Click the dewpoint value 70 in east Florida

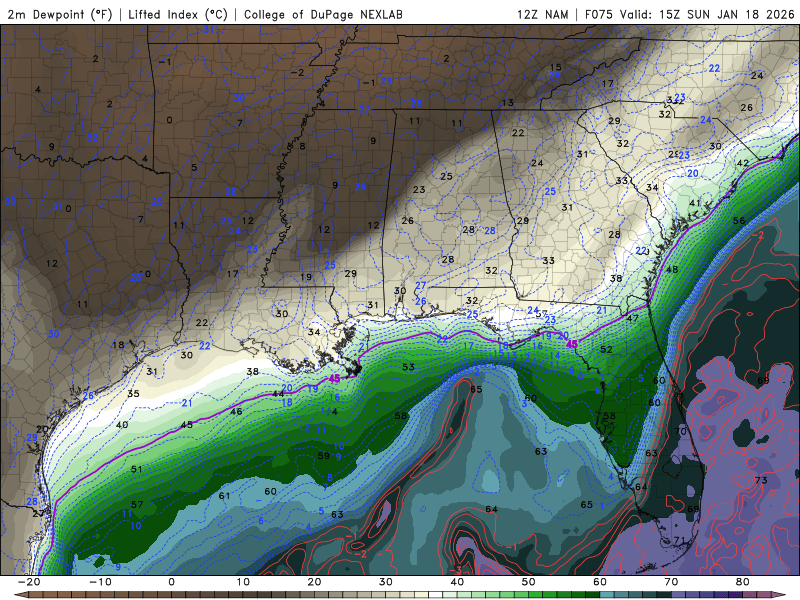680,431
